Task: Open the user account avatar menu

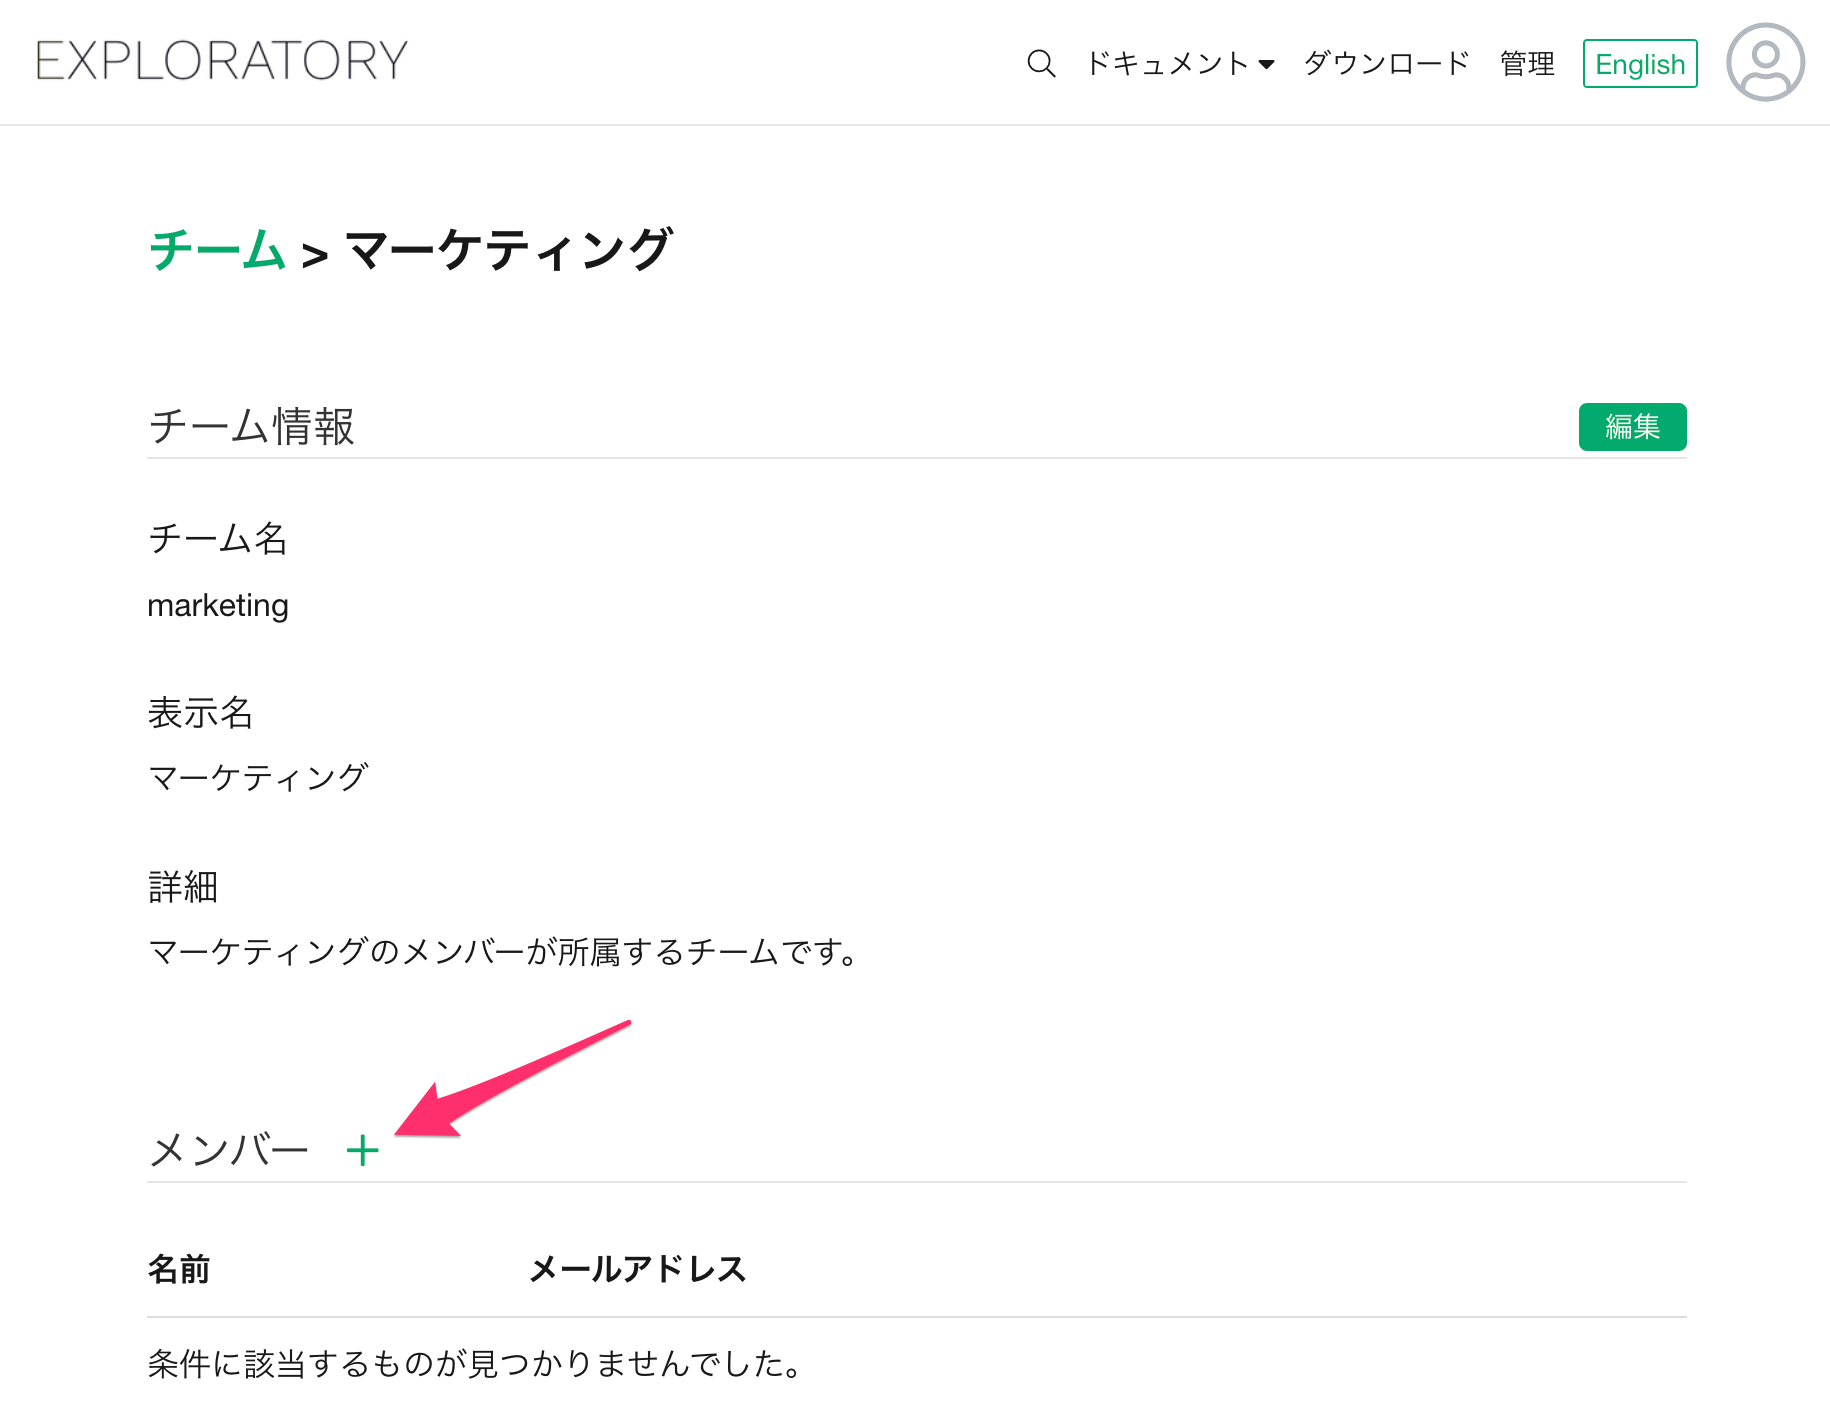Action: (x=1765, y=62)
